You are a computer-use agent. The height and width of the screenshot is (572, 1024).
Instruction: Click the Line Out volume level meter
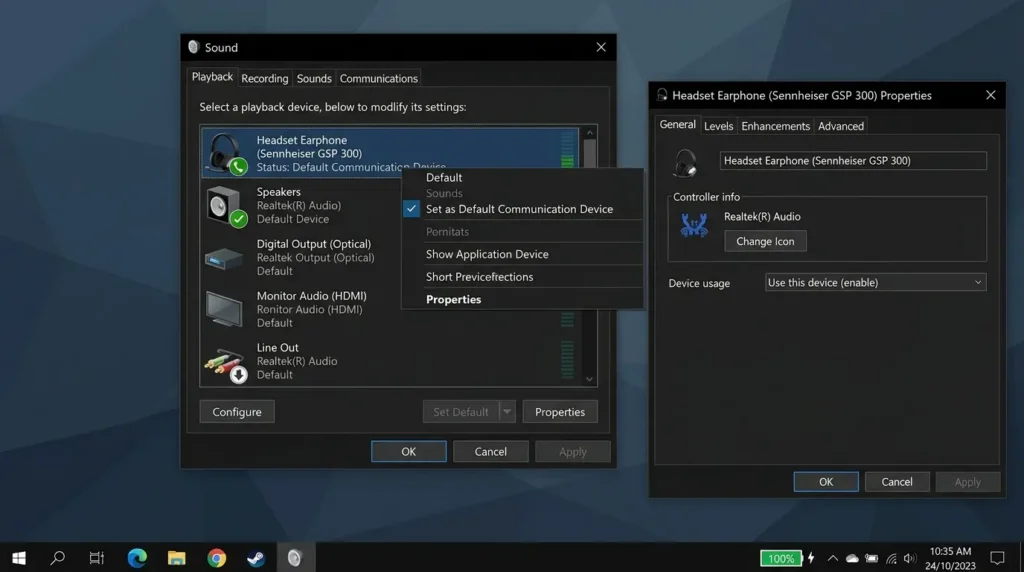pos(568,360)
